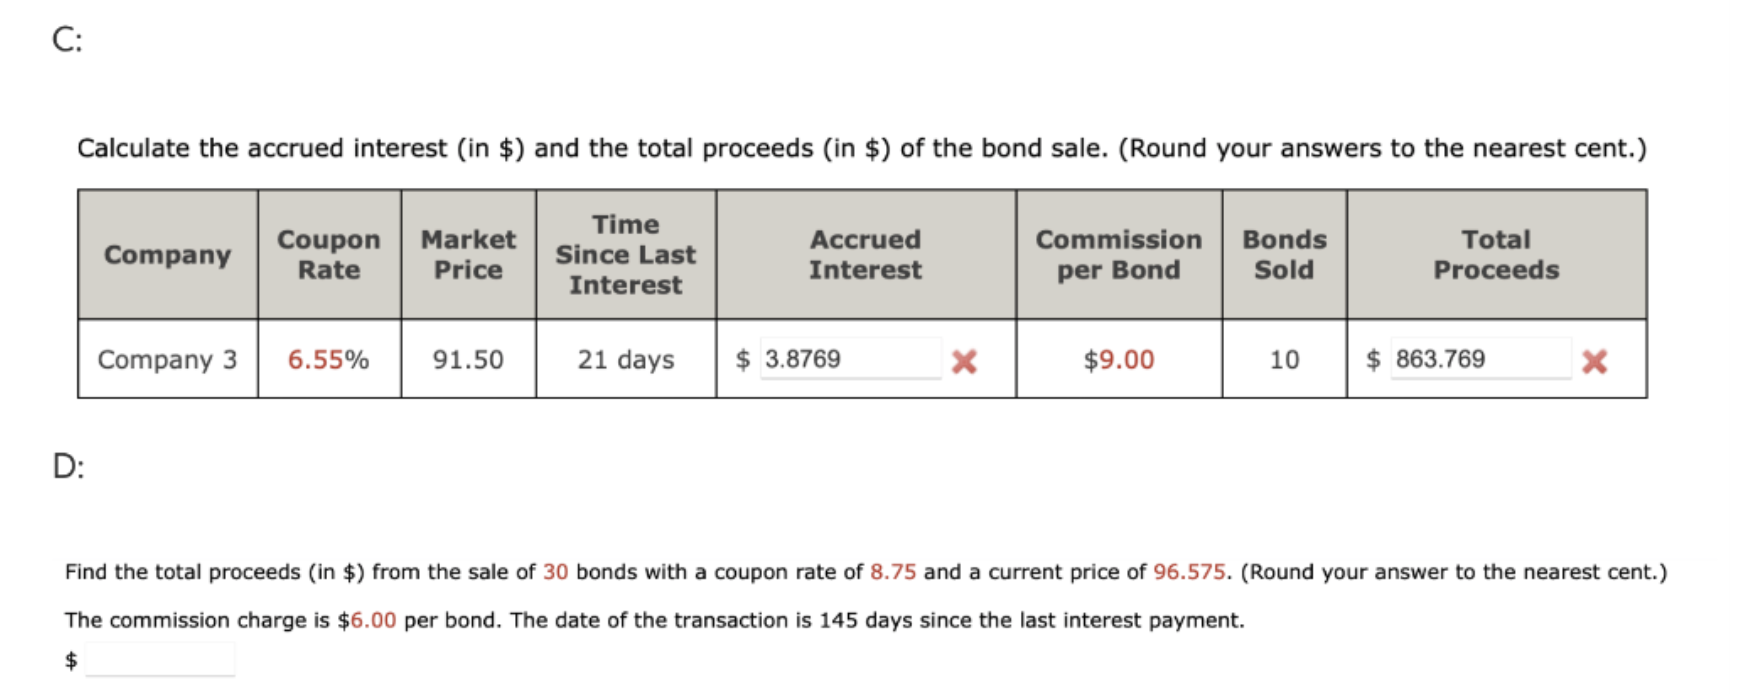This screenshot has height=694, width=1742.
Task: Select the Bonds Sold column header
Action: coord(1285,255)
